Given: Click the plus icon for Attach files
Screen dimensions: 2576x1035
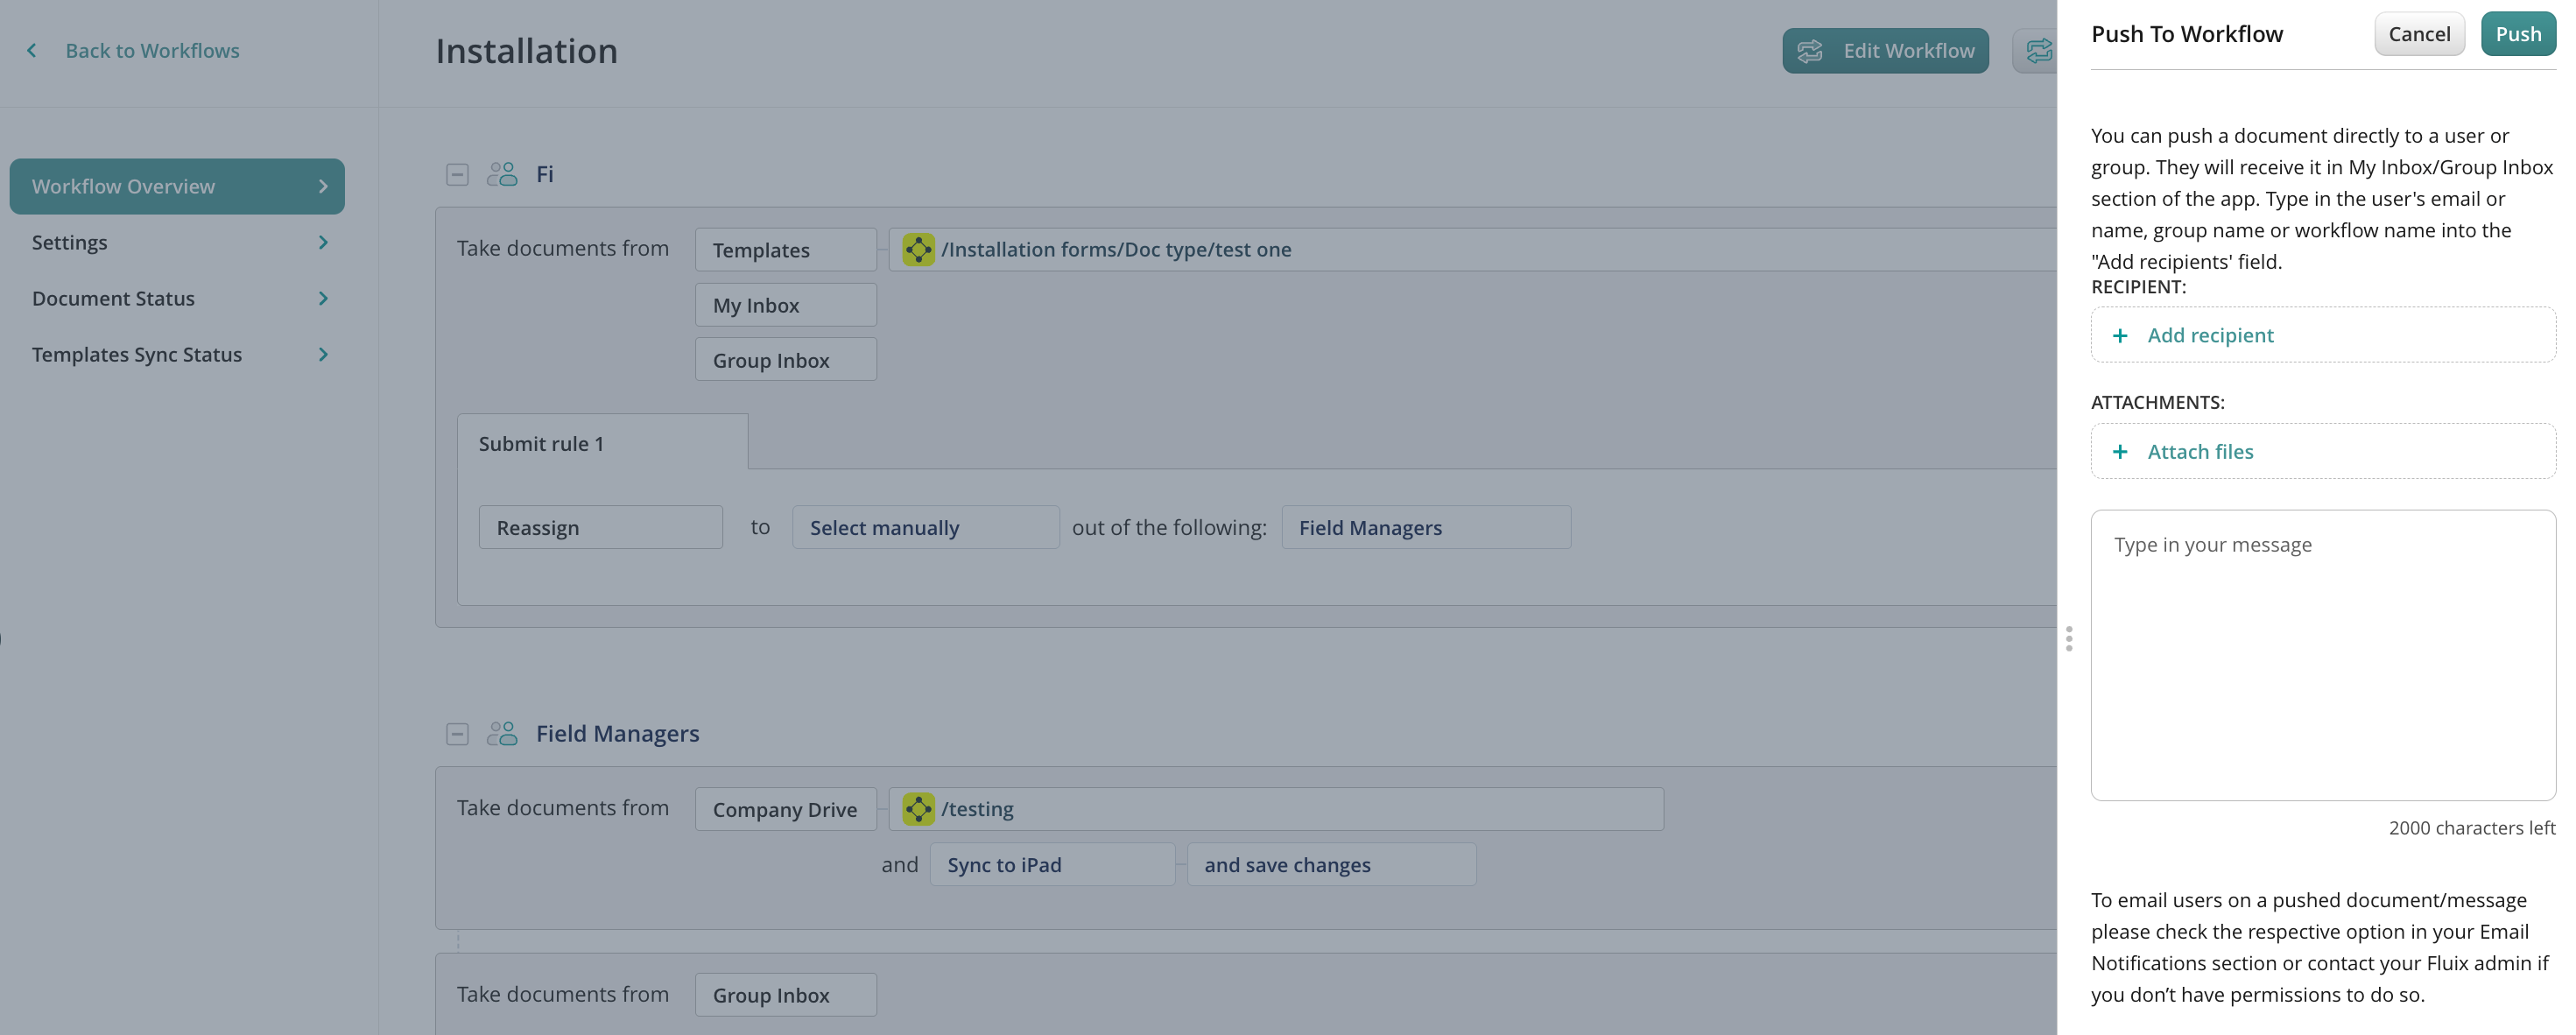Looking at the screenshot, I should click(2119, 452).
